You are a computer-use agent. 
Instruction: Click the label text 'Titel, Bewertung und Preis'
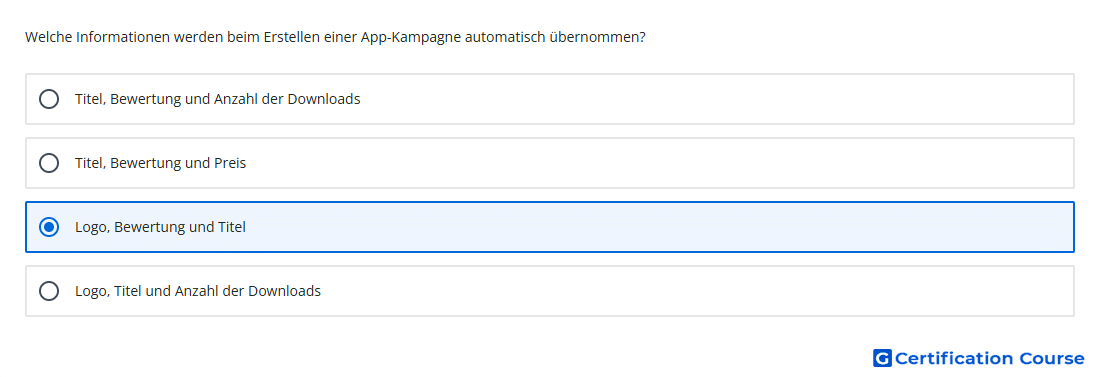click(161, 163)
